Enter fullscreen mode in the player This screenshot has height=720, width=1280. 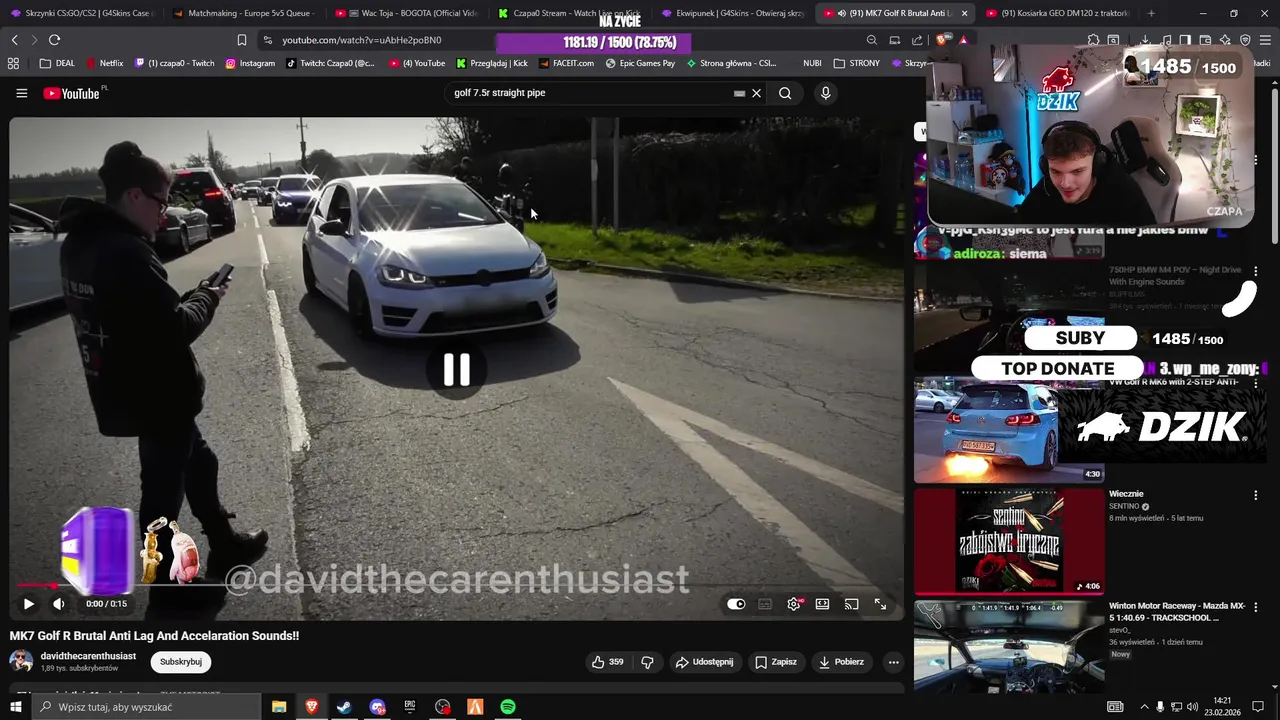pyautogui.click(x=880, y=604)
